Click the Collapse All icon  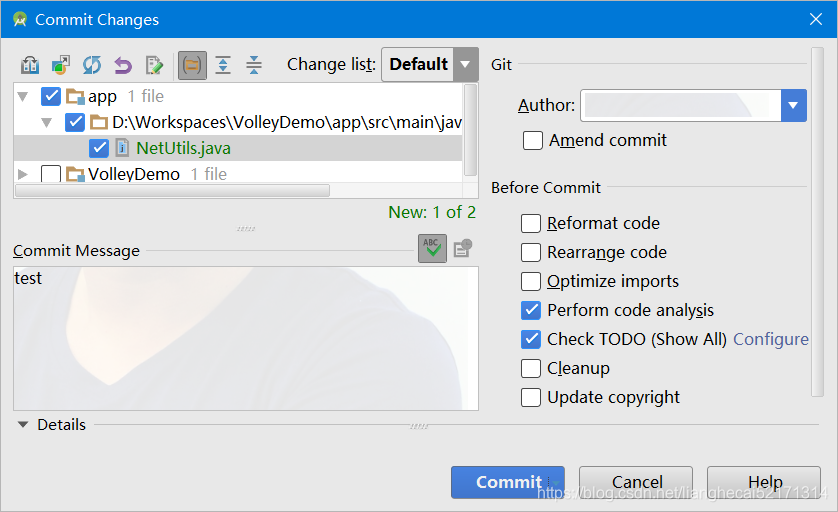(254, 65)
